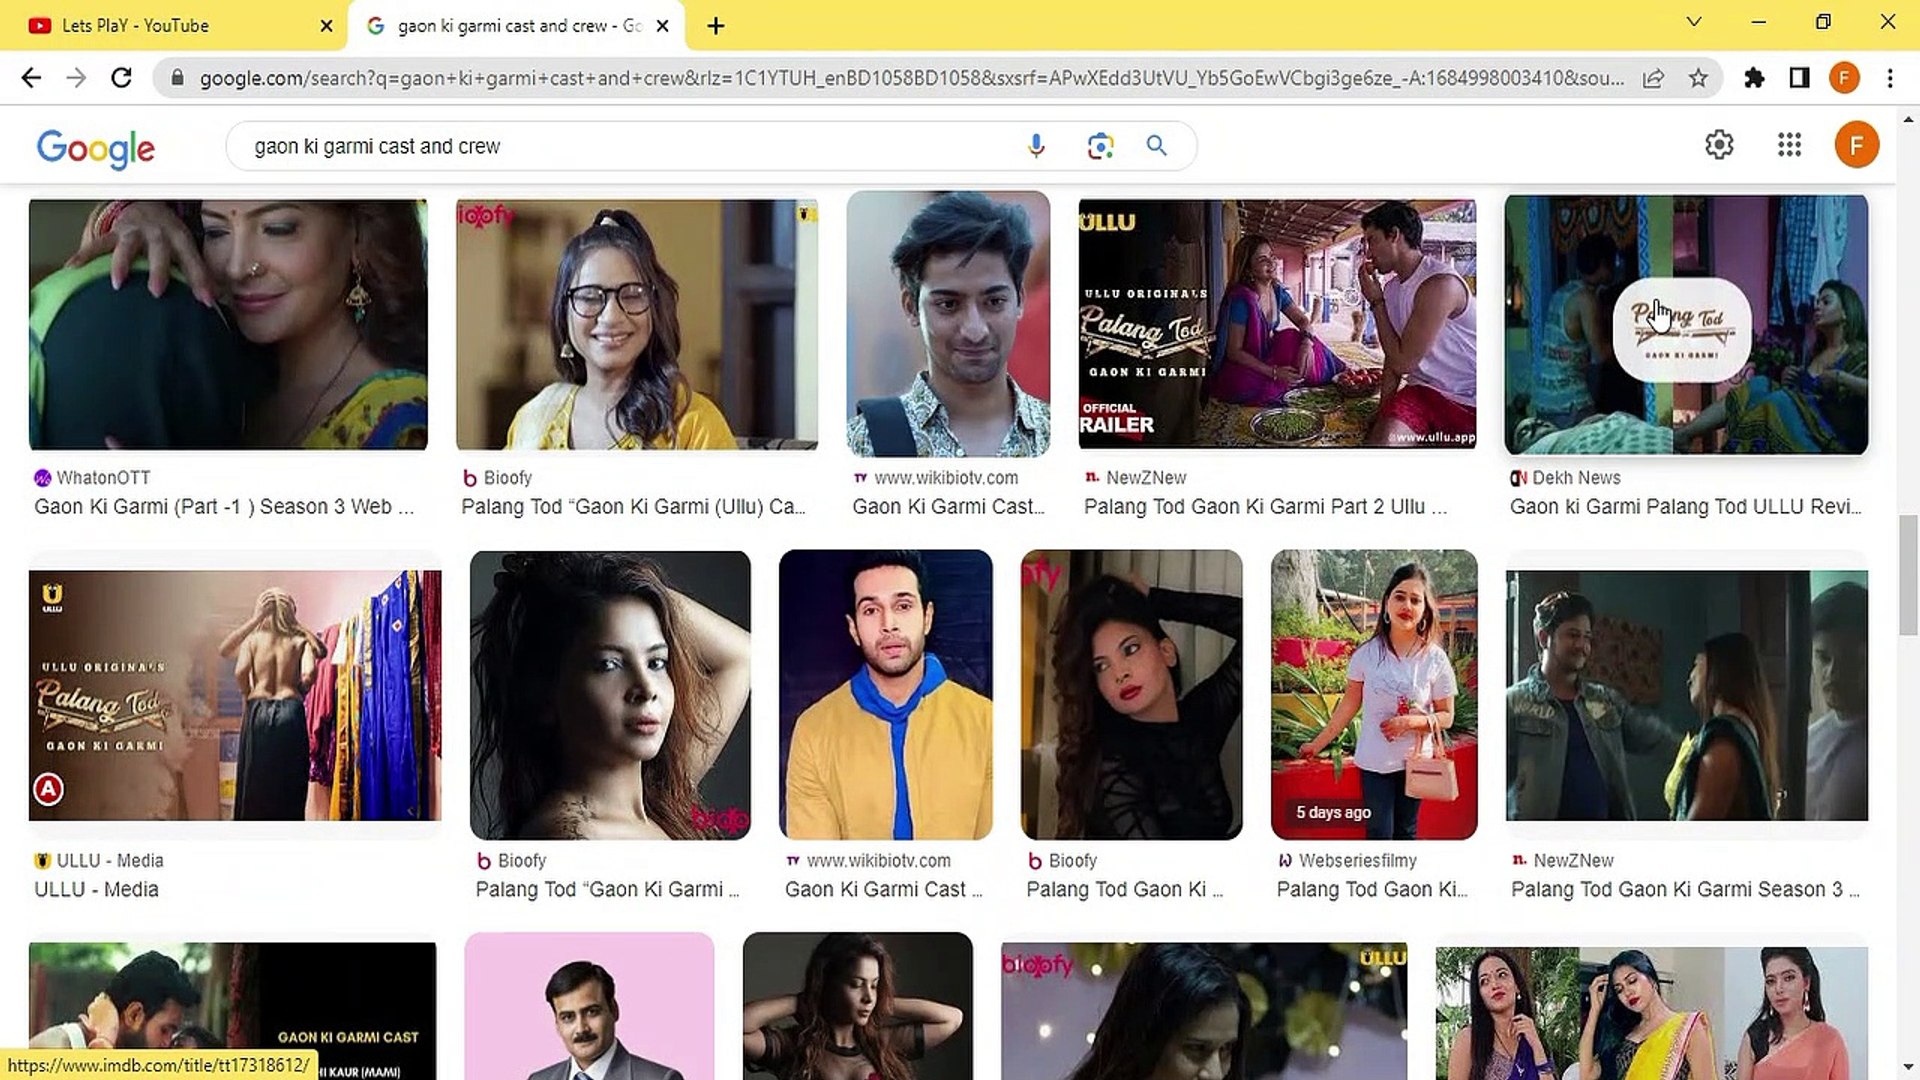Open 'Palang Tod Gaon Ki Garmi Season 3' link
Viewport: 1920px width, 1080px height.
(1685, 890)
